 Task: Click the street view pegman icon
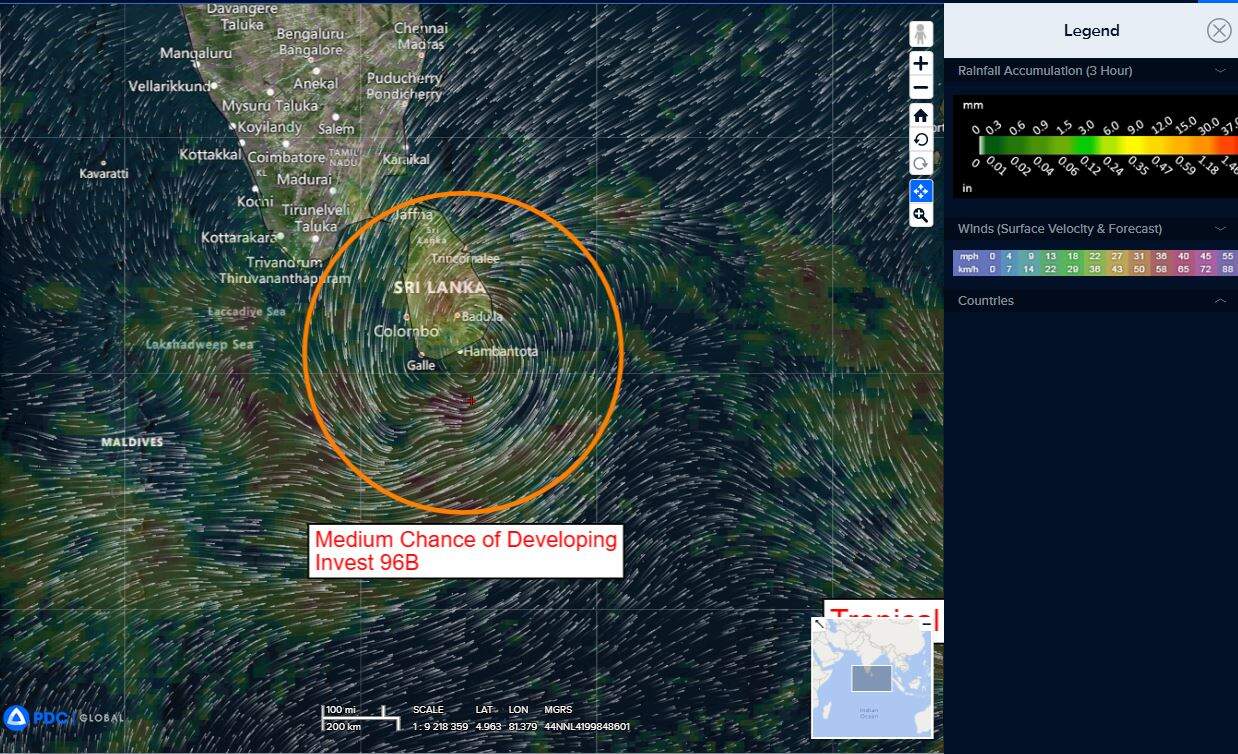point(921,34)
